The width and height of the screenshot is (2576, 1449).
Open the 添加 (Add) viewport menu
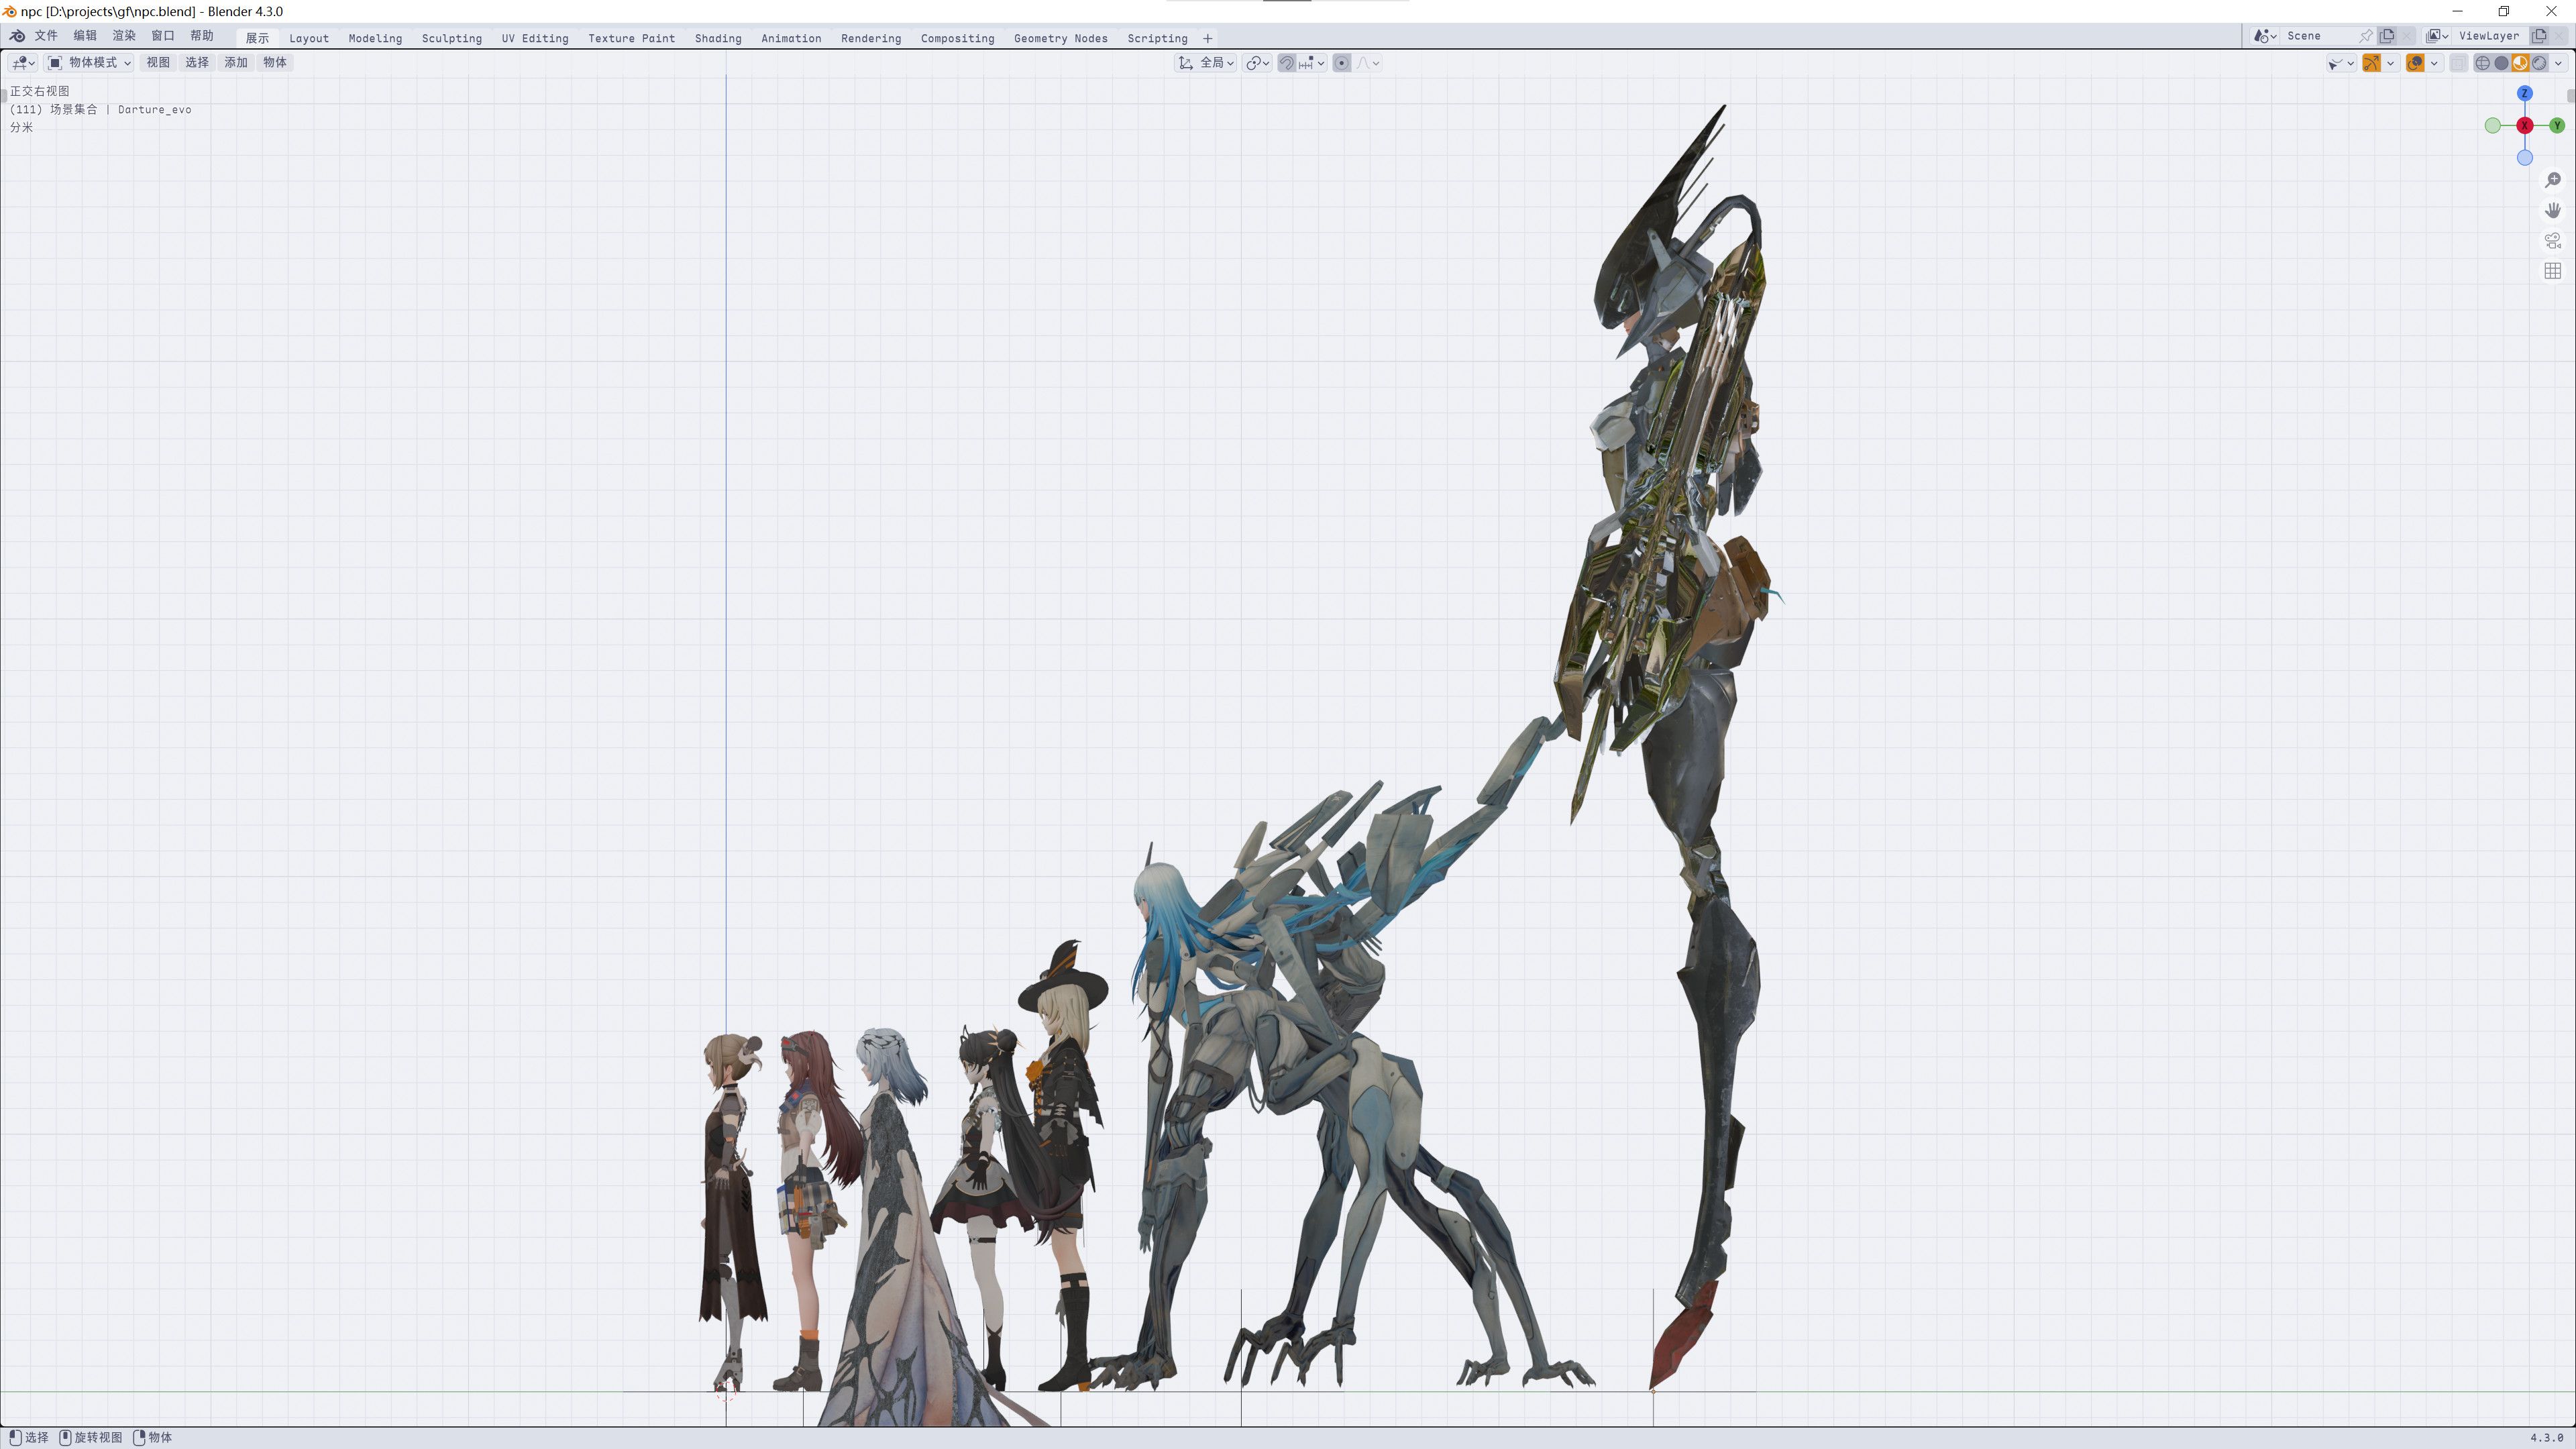tap(236, 62)
